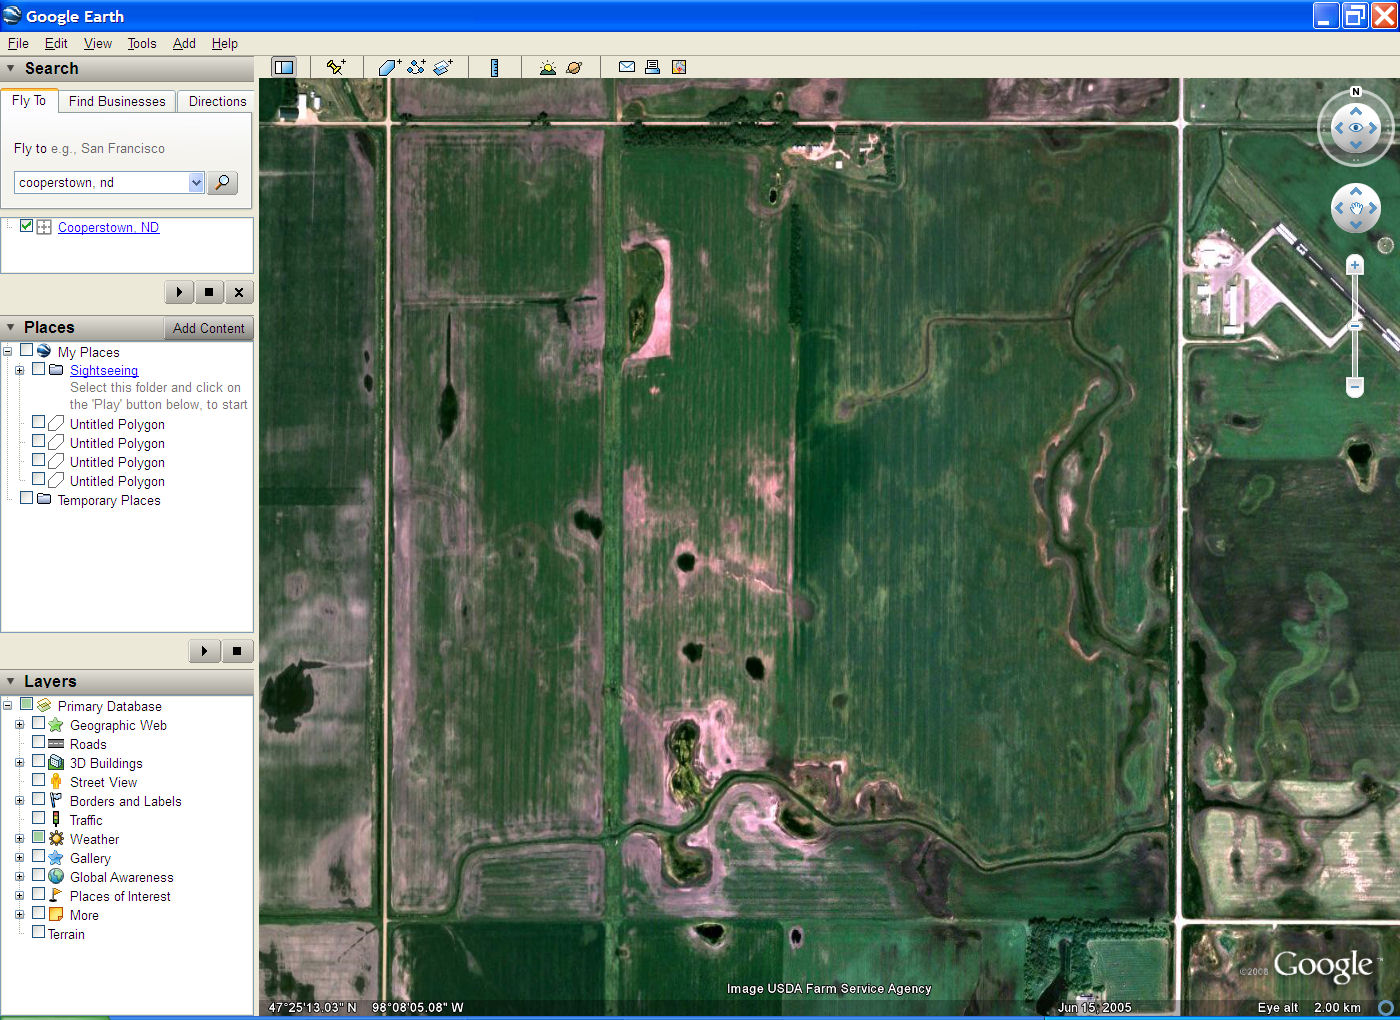This screenshot has height=1020, width=1400.
Task: Select the ruler measurement tool
Action: [494, 67]
